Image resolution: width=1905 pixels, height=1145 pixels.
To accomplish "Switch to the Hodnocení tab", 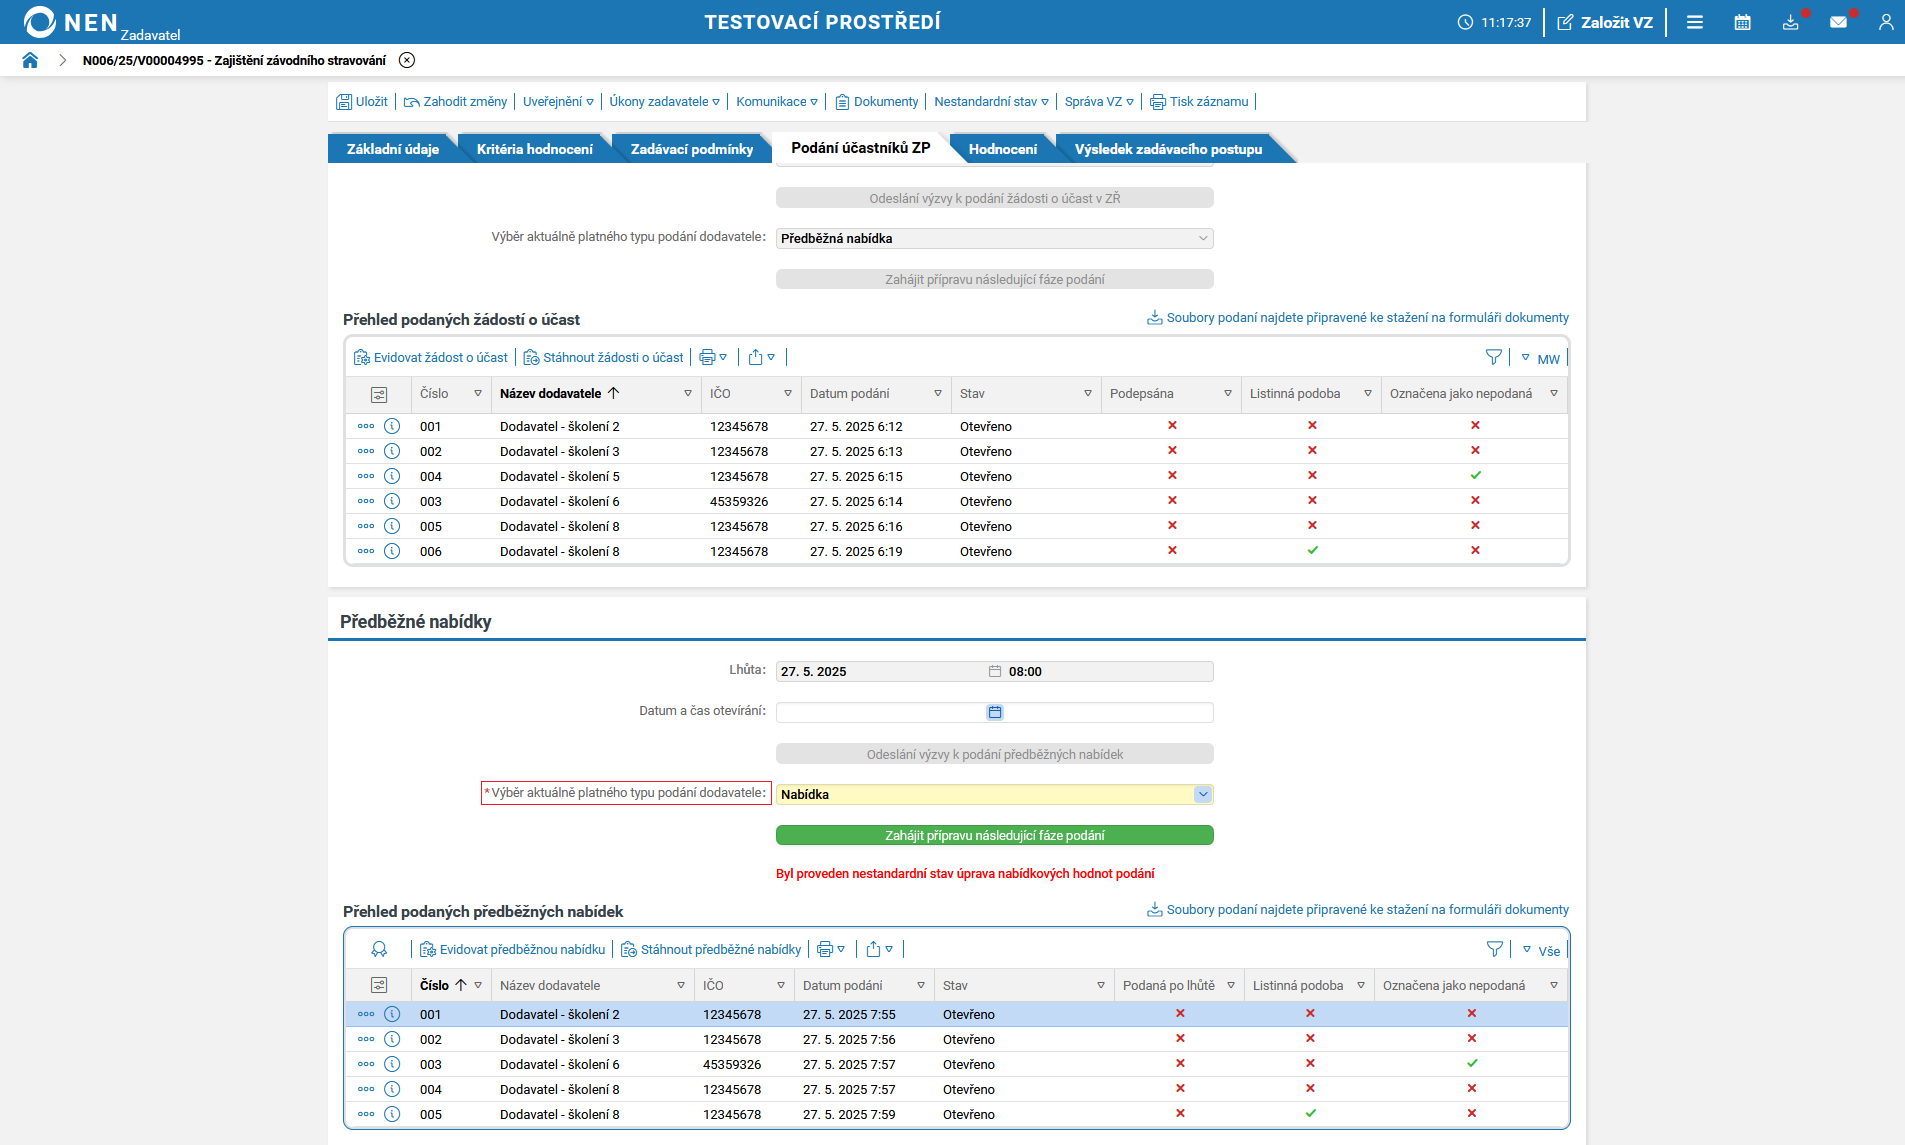I will 1002,149.
